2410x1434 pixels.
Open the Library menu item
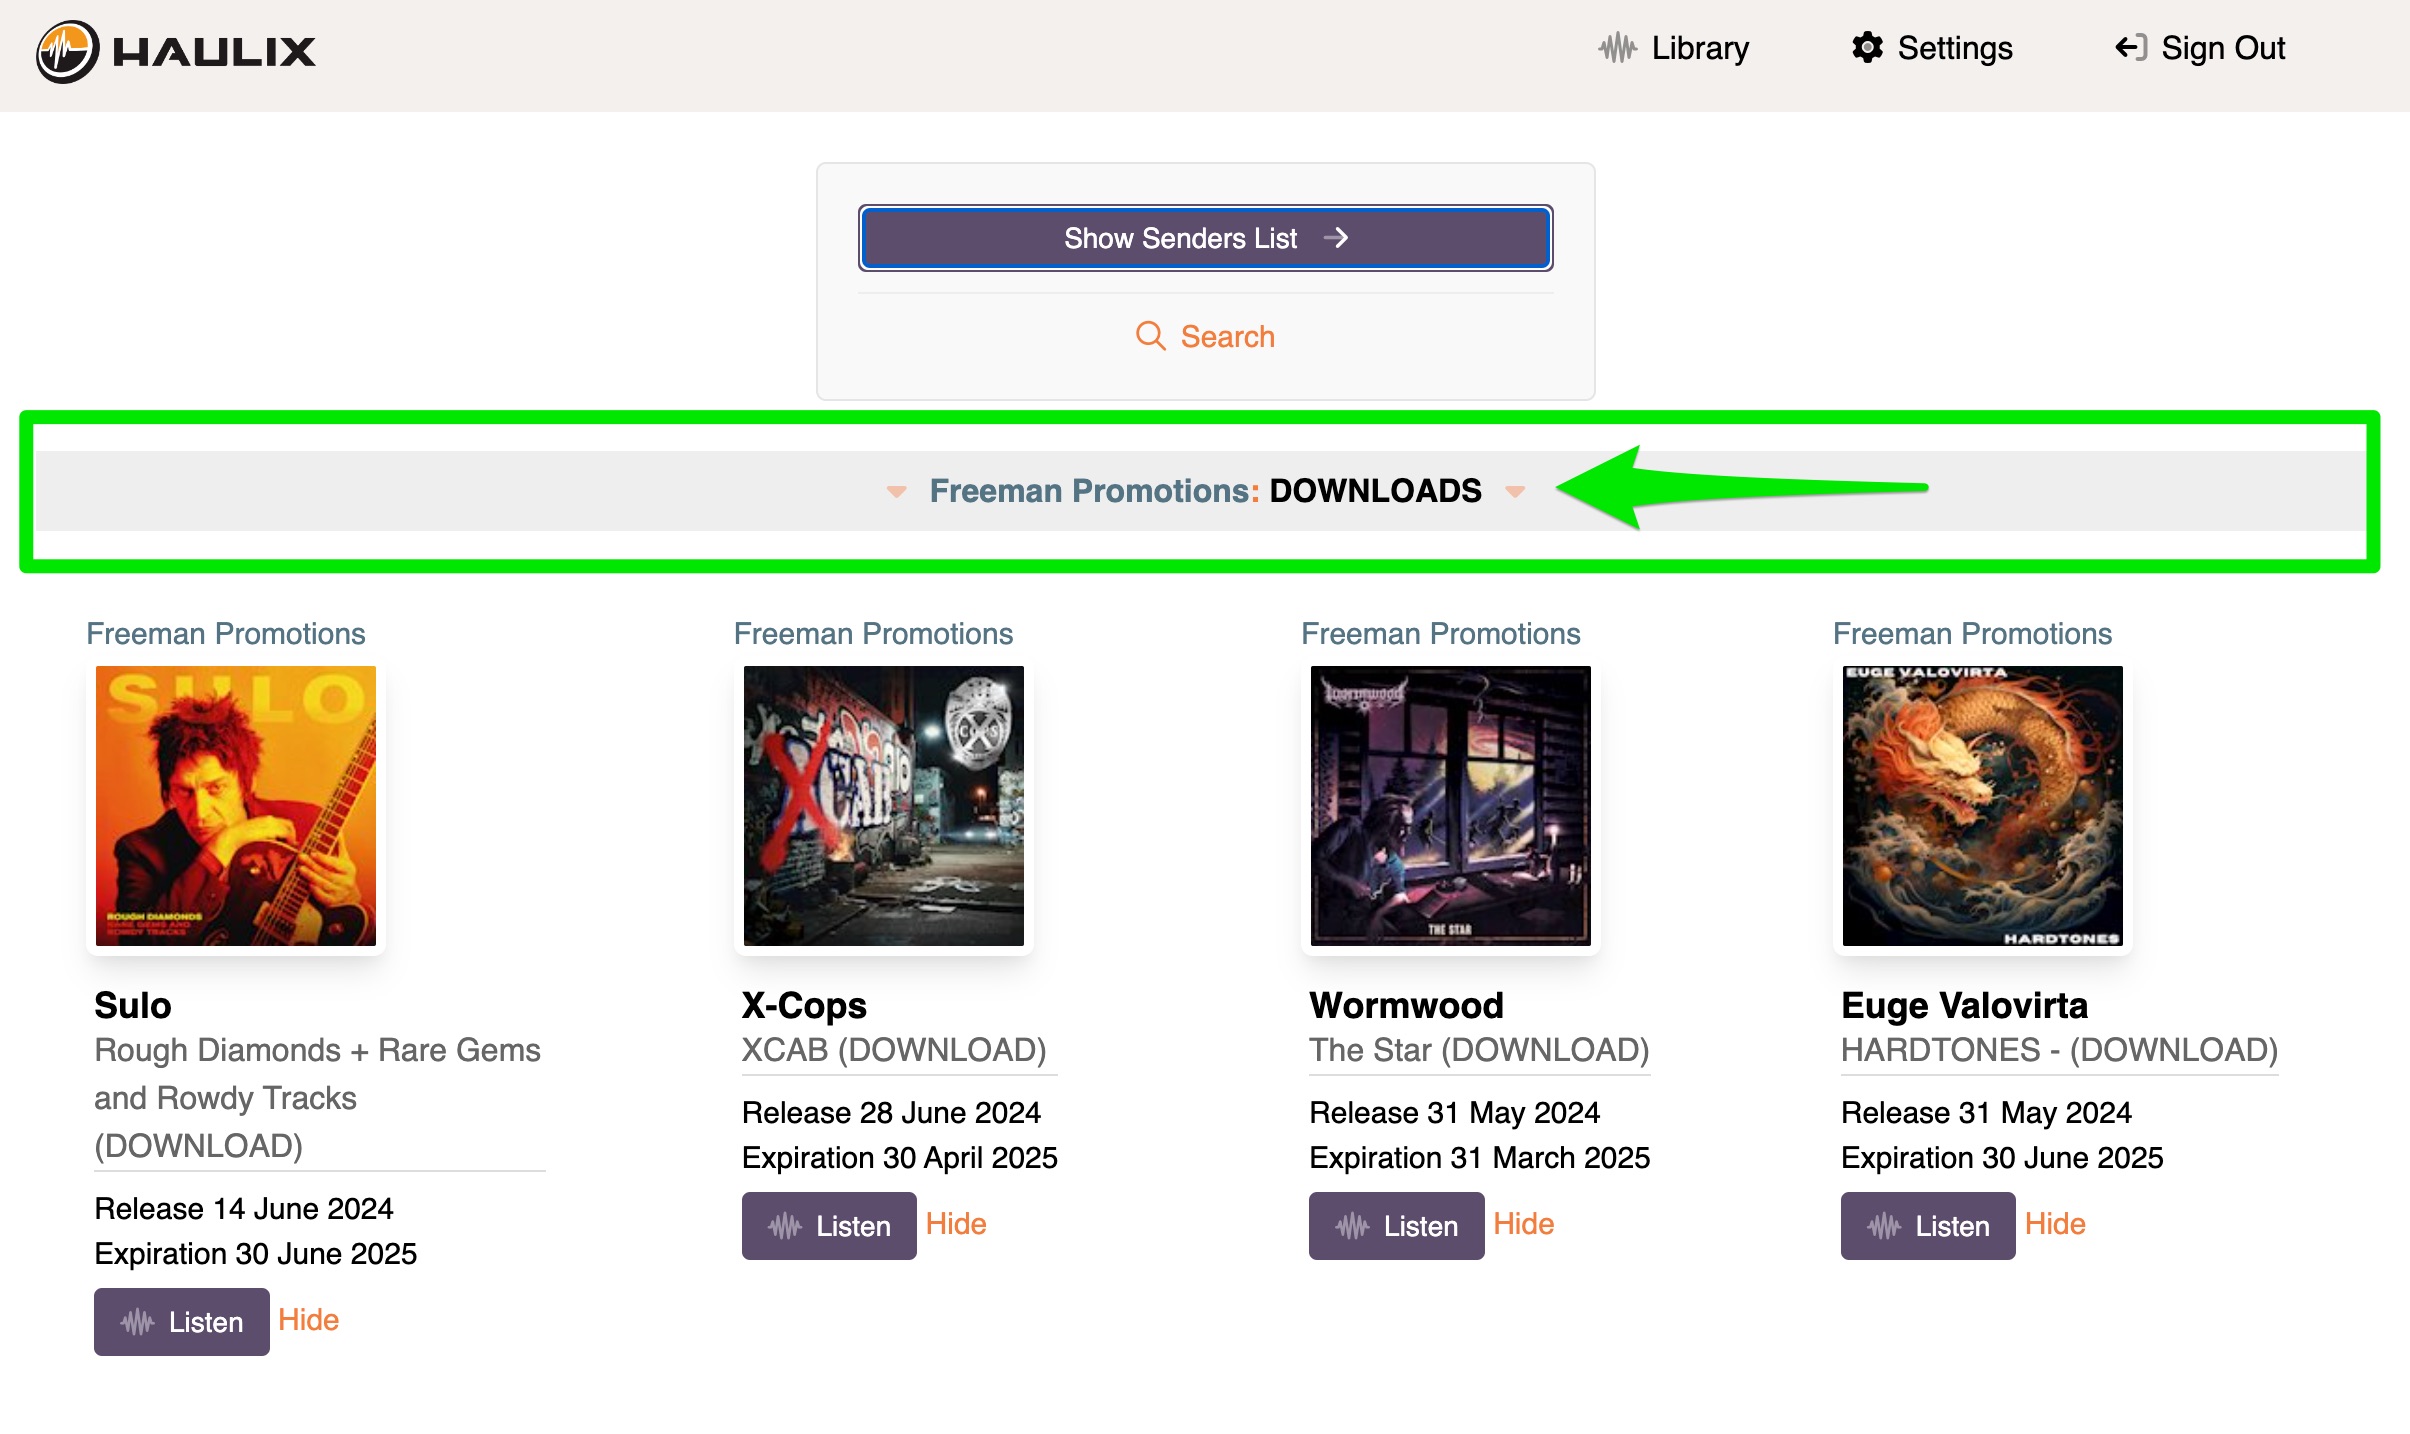[x=1699, y=48]
